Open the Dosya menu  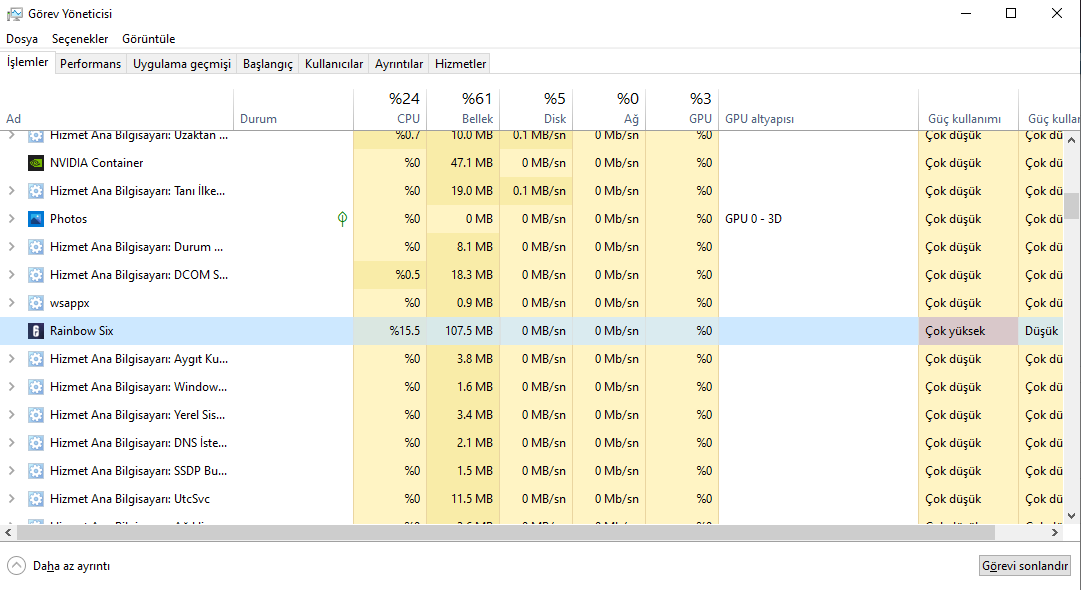pos(22,39)
